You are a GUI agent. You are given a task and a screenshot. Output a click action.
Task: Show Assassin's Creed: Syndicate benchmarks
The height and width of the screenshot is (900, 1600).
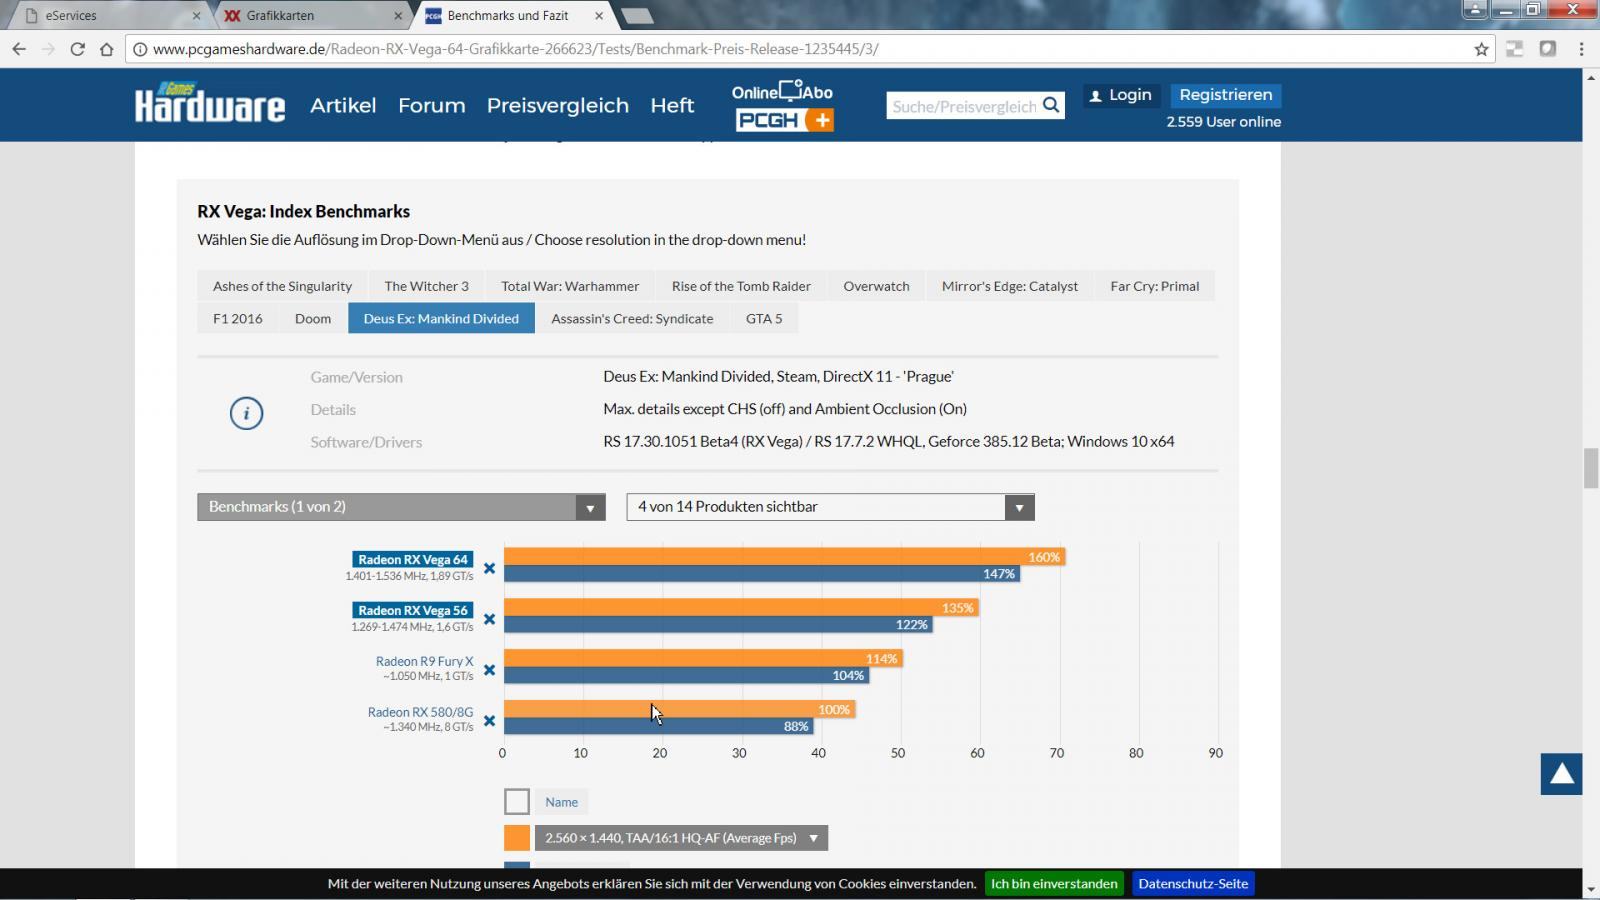(632, 319)
